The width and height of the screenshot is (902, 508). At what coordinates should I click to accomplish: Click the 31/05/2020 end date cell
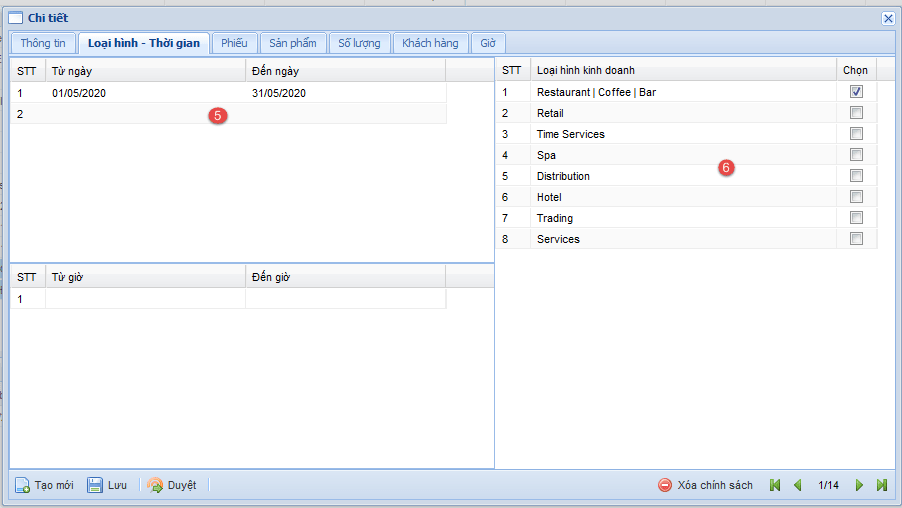(x=346, y=93)
